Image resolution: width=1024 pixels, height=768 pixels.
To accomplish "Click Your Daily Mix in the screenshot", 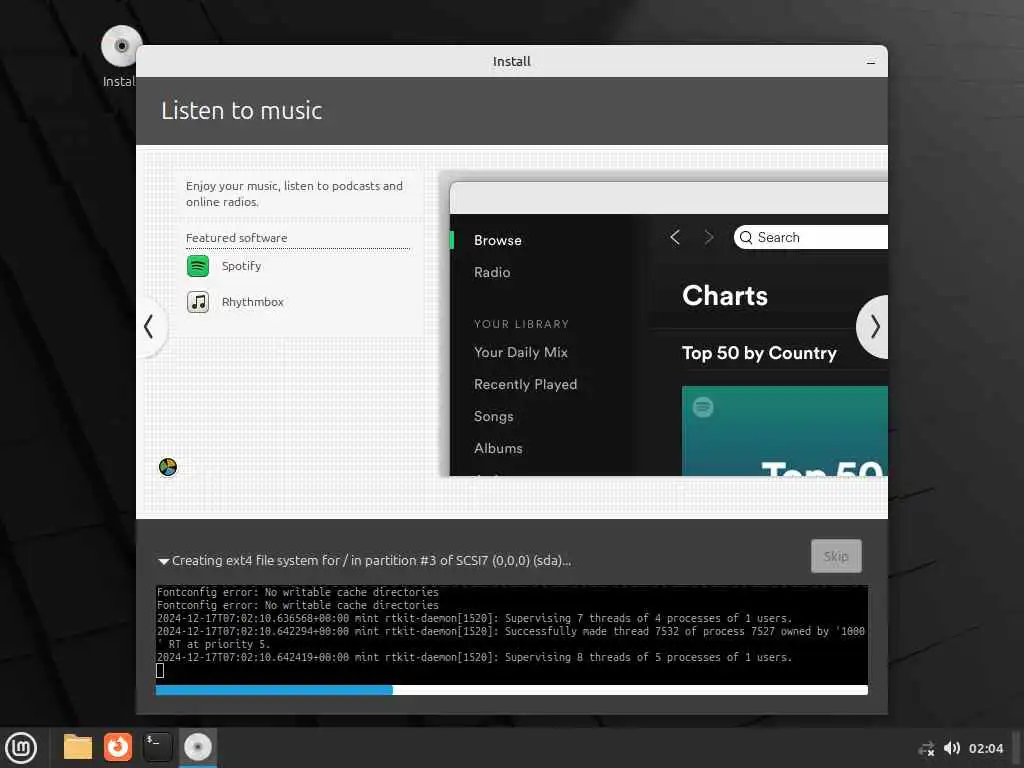I will click(x=520, y=352).
